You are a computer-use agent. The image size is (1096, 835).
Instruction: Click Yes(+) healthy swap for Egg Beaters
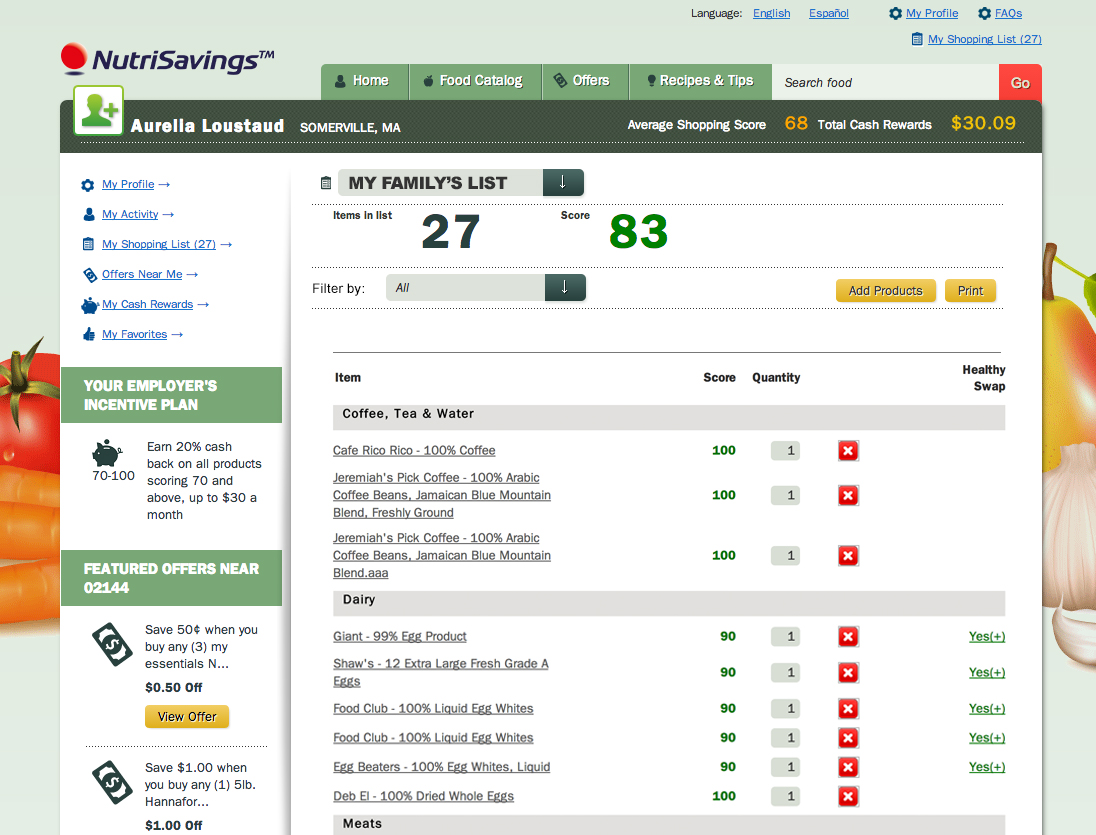(987, 767)
